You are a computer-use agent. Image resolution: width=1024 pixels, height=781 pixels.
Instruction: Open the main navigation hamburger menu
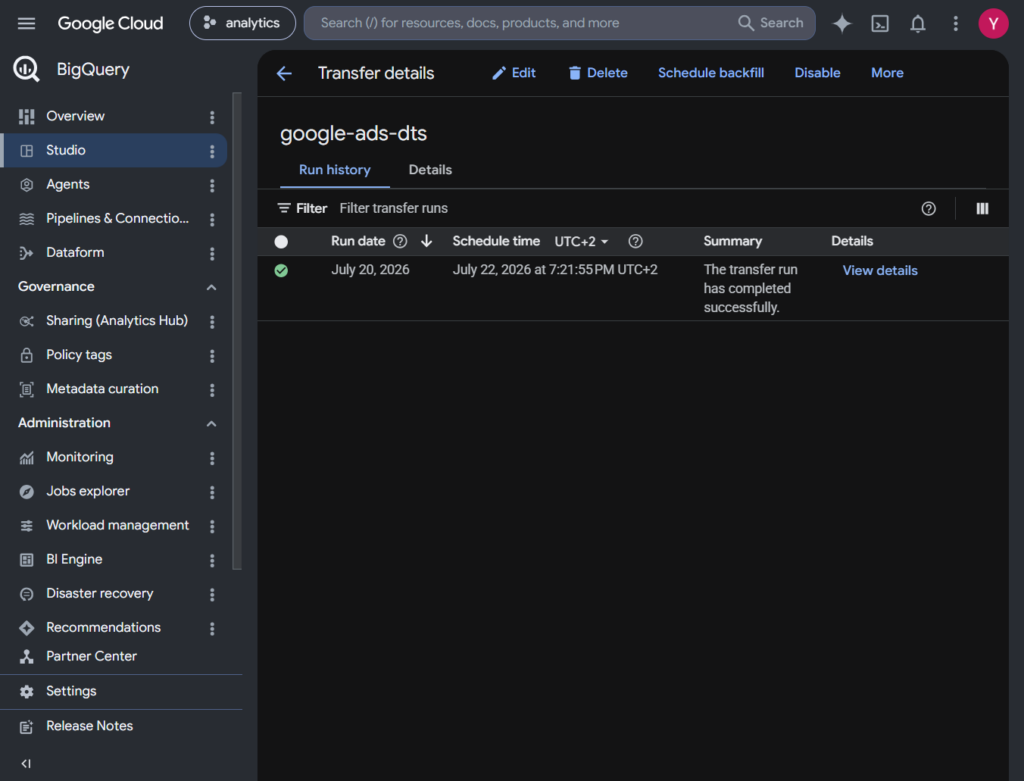26,24
